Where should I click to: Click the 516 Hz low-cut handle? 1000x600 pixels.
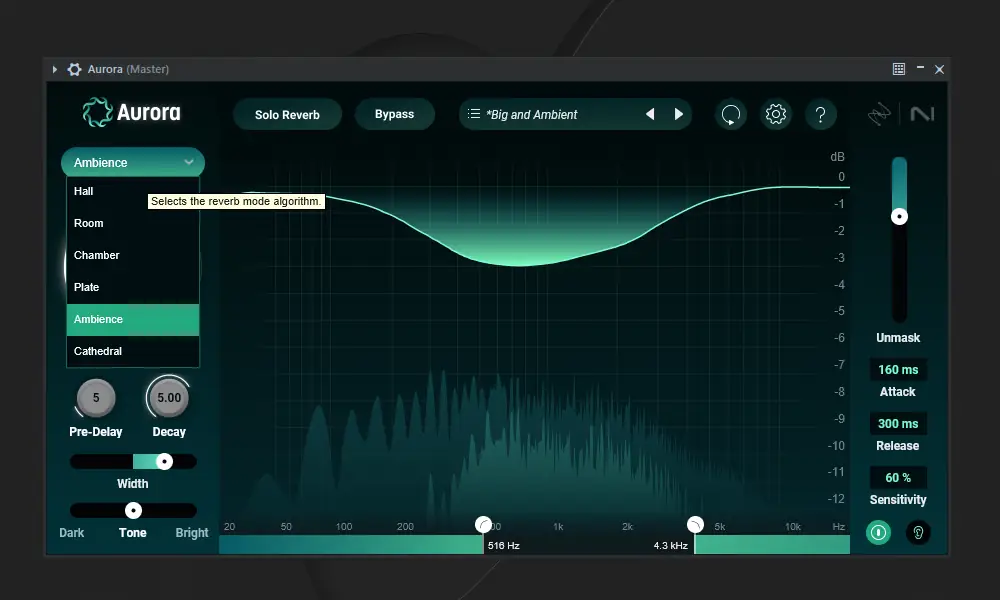click(x=483, y=525)
